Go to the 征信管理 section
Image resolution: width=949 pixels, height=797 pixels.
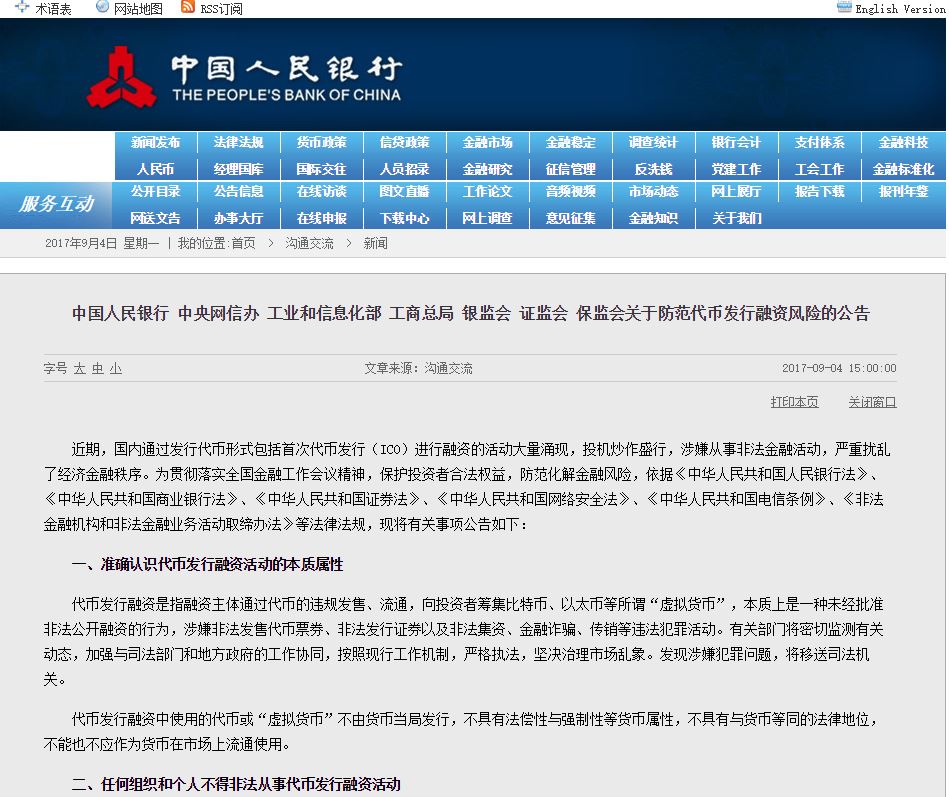(570, 169)
